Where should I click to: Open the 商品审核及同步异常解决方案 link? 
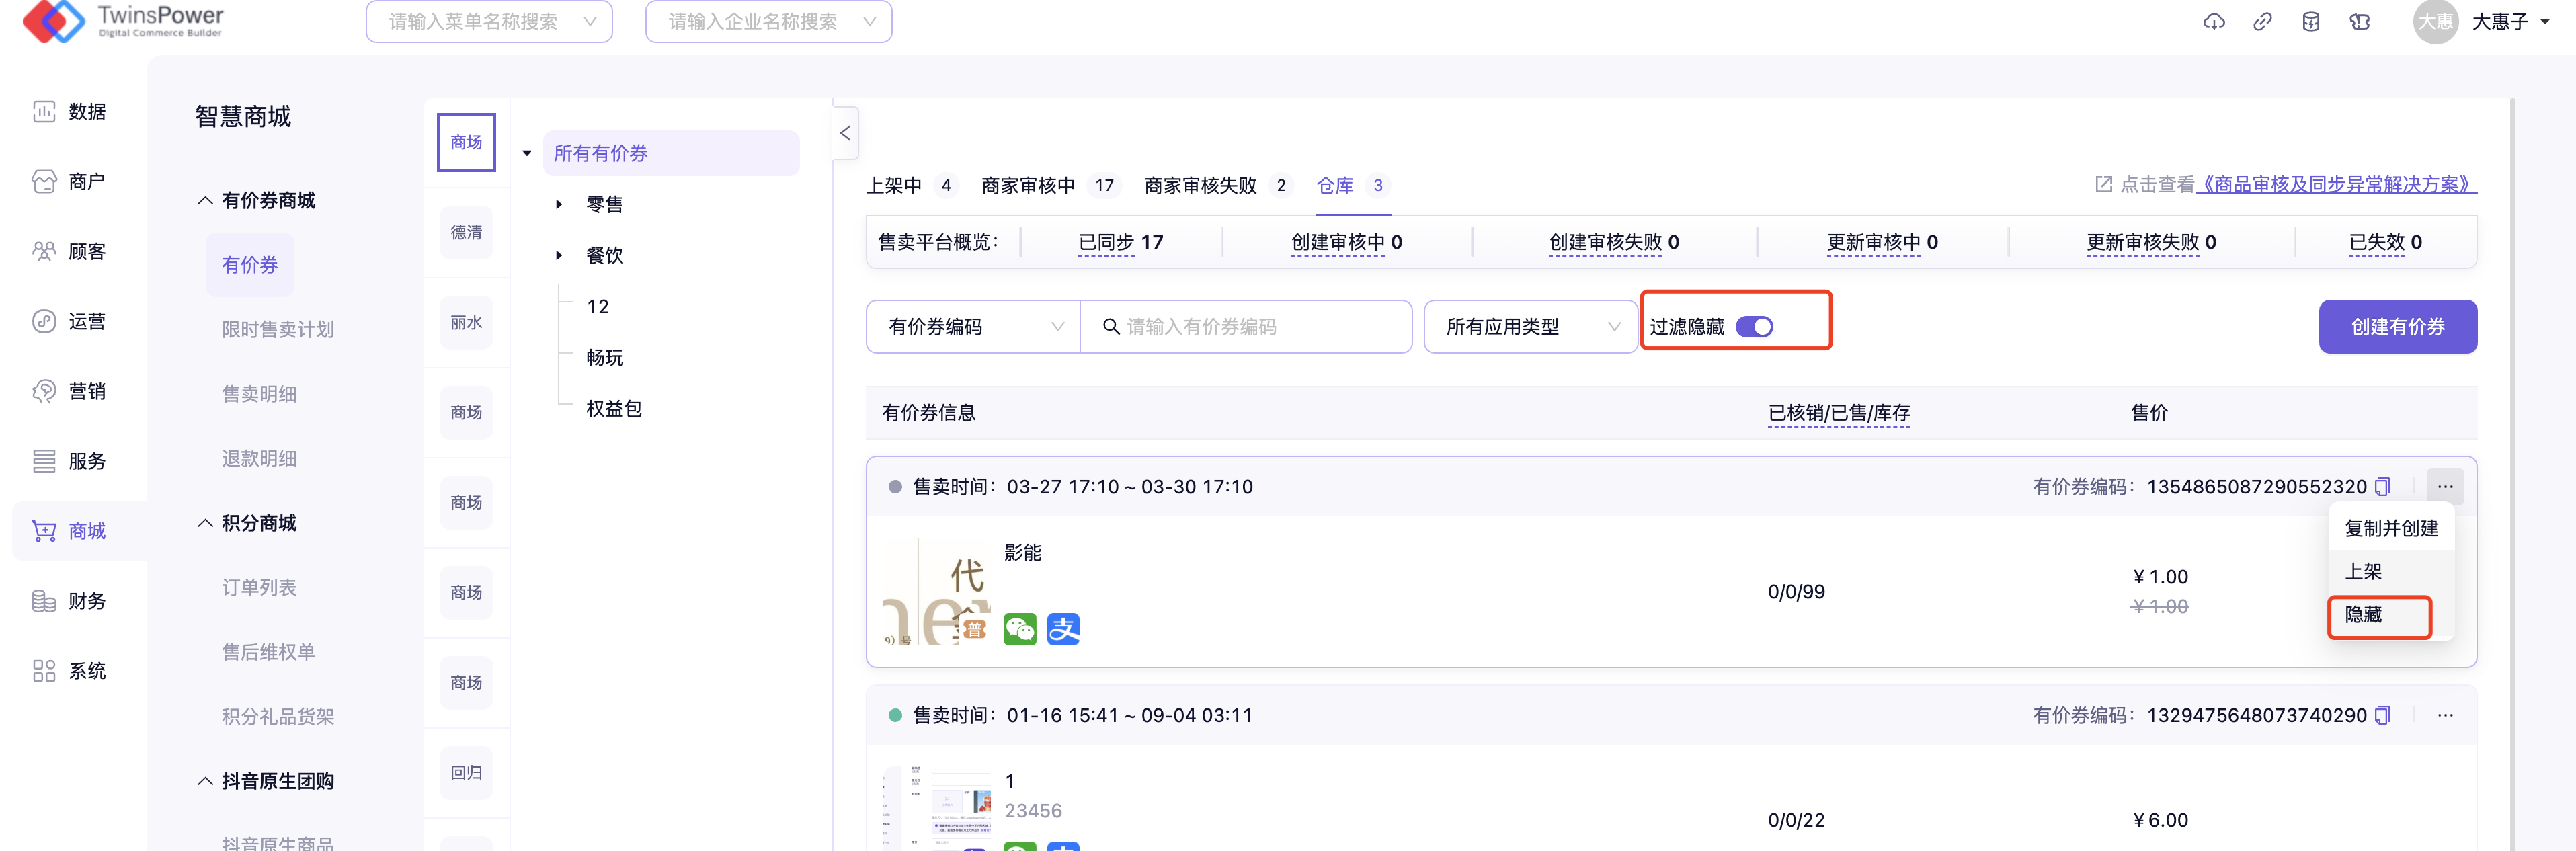pos(2335,184)
